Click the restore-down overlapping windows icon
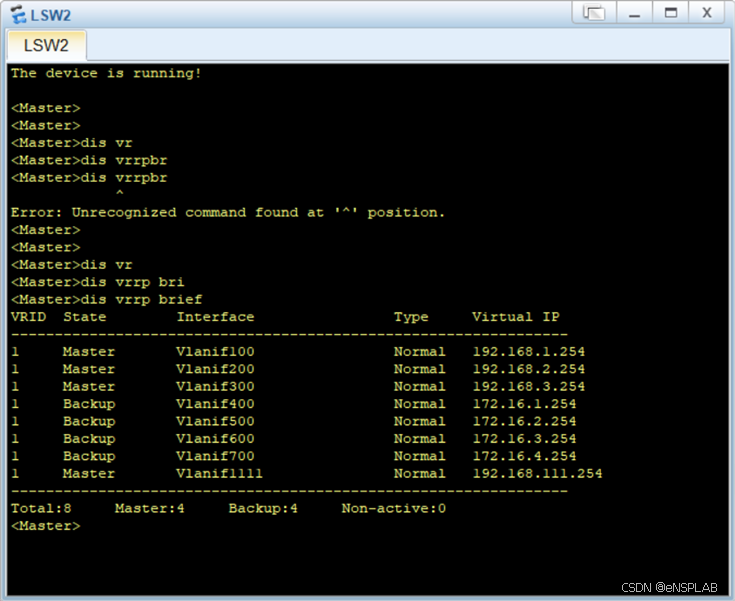The image size is (735, 601). 594,12
